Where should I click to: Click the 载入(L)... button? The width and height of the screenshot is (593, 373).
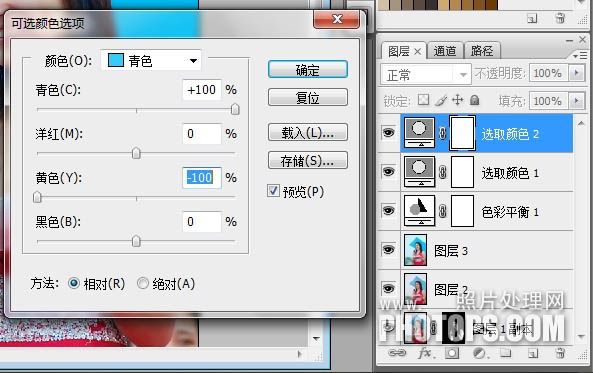click(307, 132)
